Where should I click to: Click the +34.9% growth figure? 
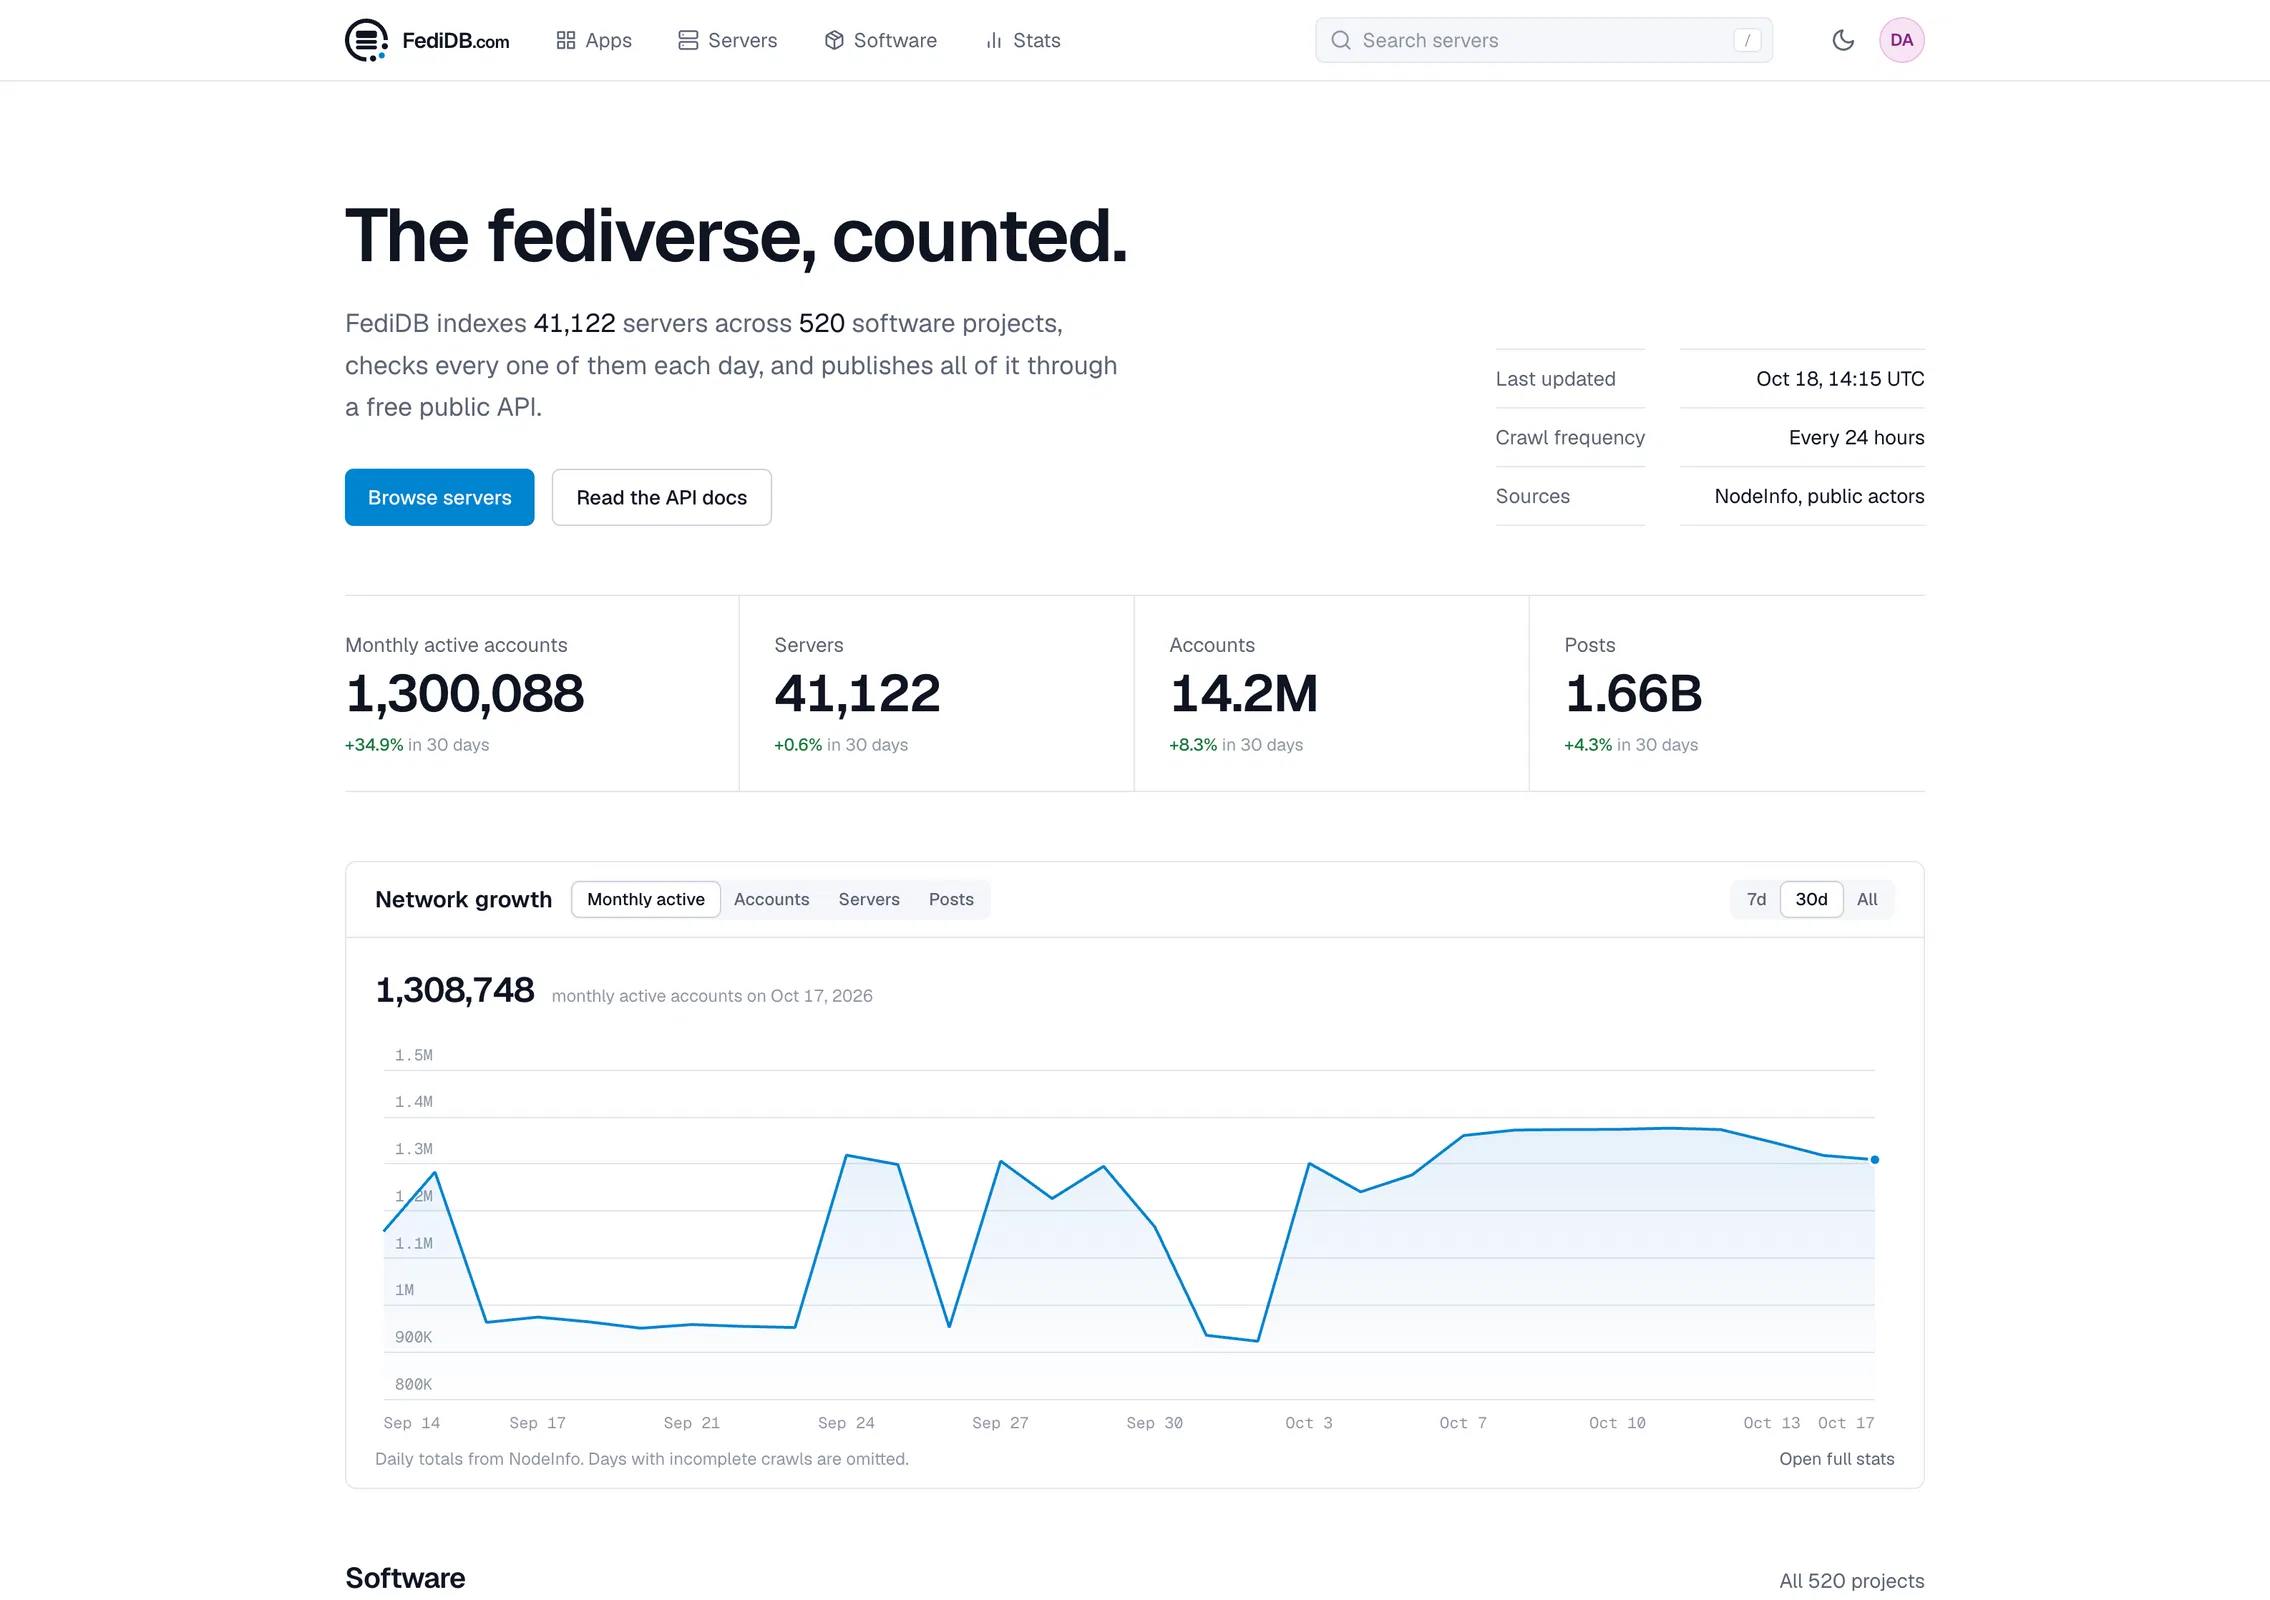pos(374,745)
